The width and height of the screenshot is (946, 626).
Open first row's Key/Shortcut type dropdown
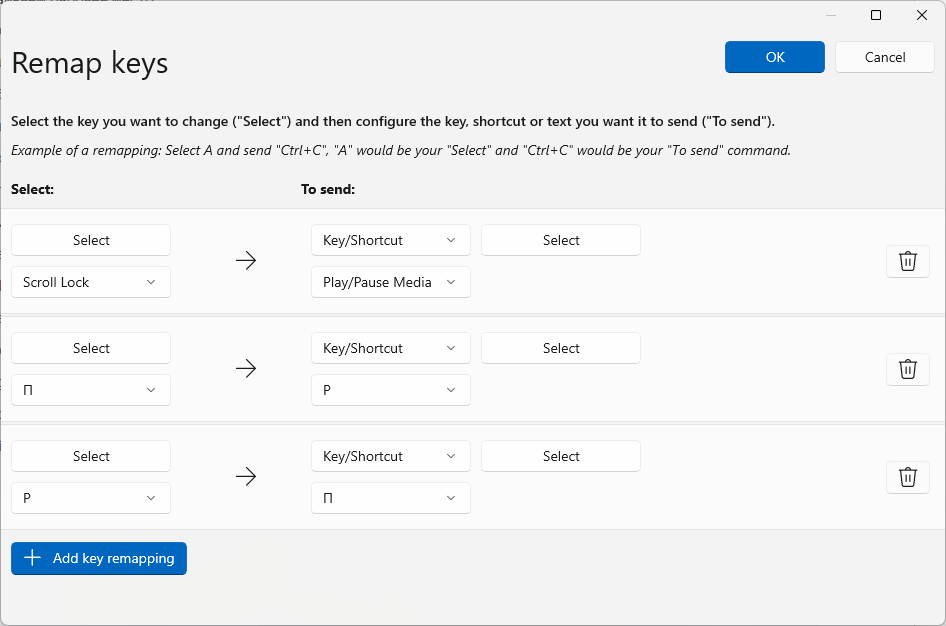coord(390,240)
